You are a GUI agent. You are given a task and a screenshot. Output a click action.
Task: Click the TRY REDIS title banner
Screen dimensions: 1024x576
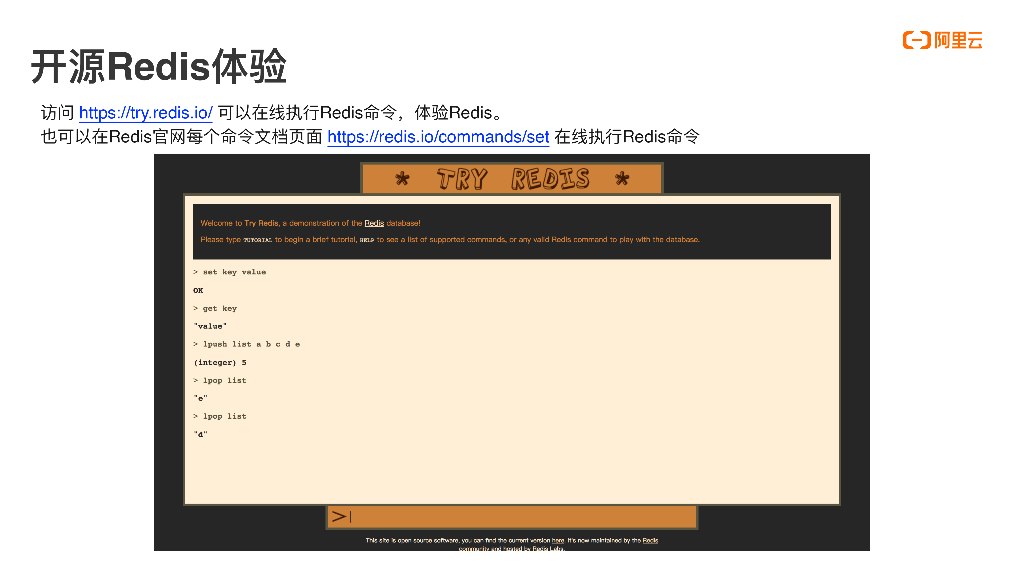point(512,178)
